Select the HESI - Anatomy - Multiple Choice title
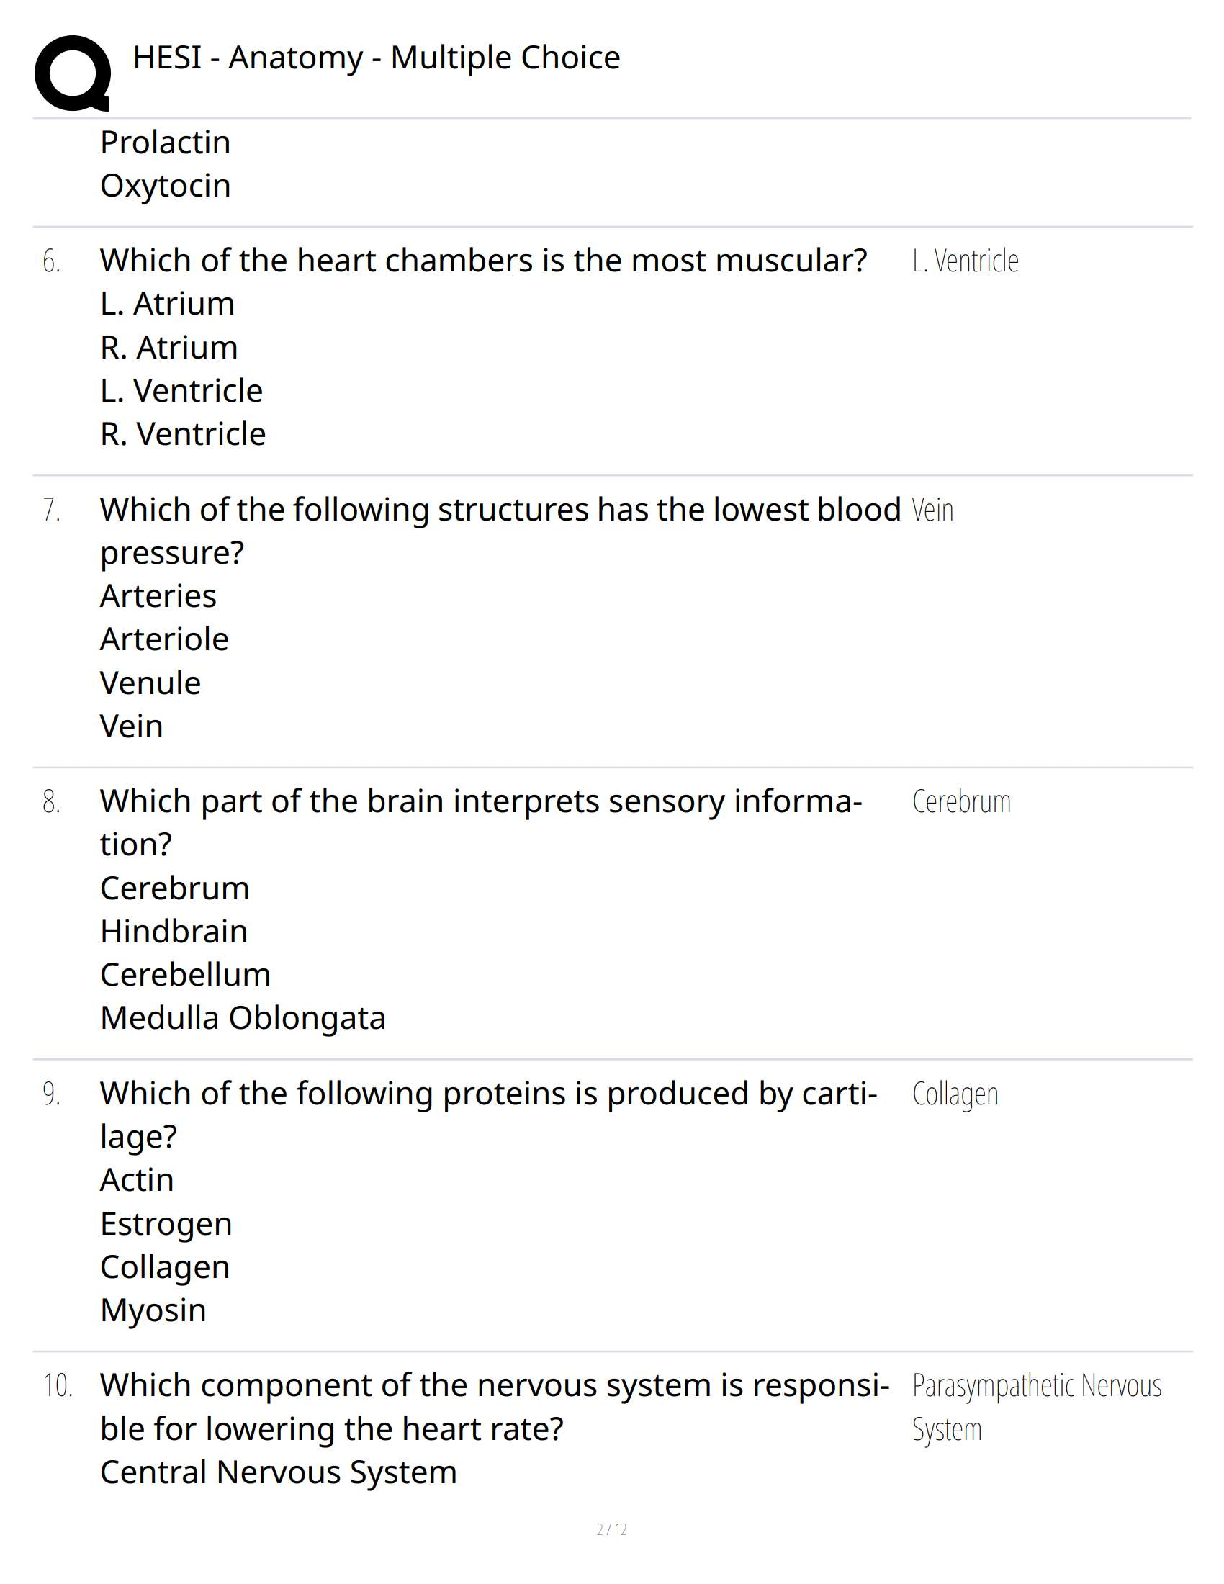Image resolution: width=1224 pixels, height=1584 pixels. click(x=376, y=58)
